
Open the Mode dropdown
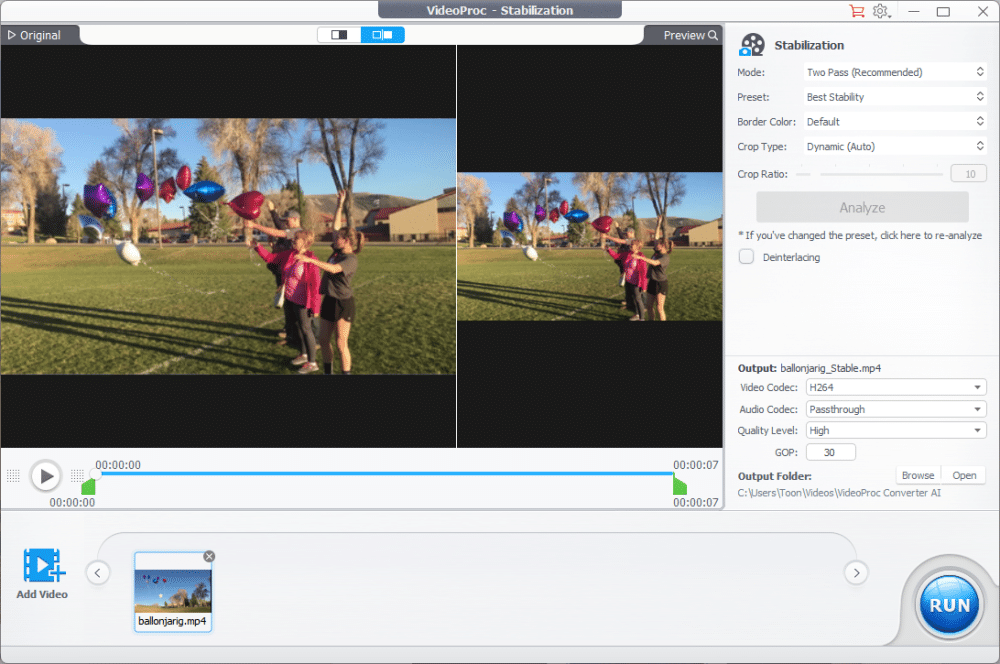(895, 72)
